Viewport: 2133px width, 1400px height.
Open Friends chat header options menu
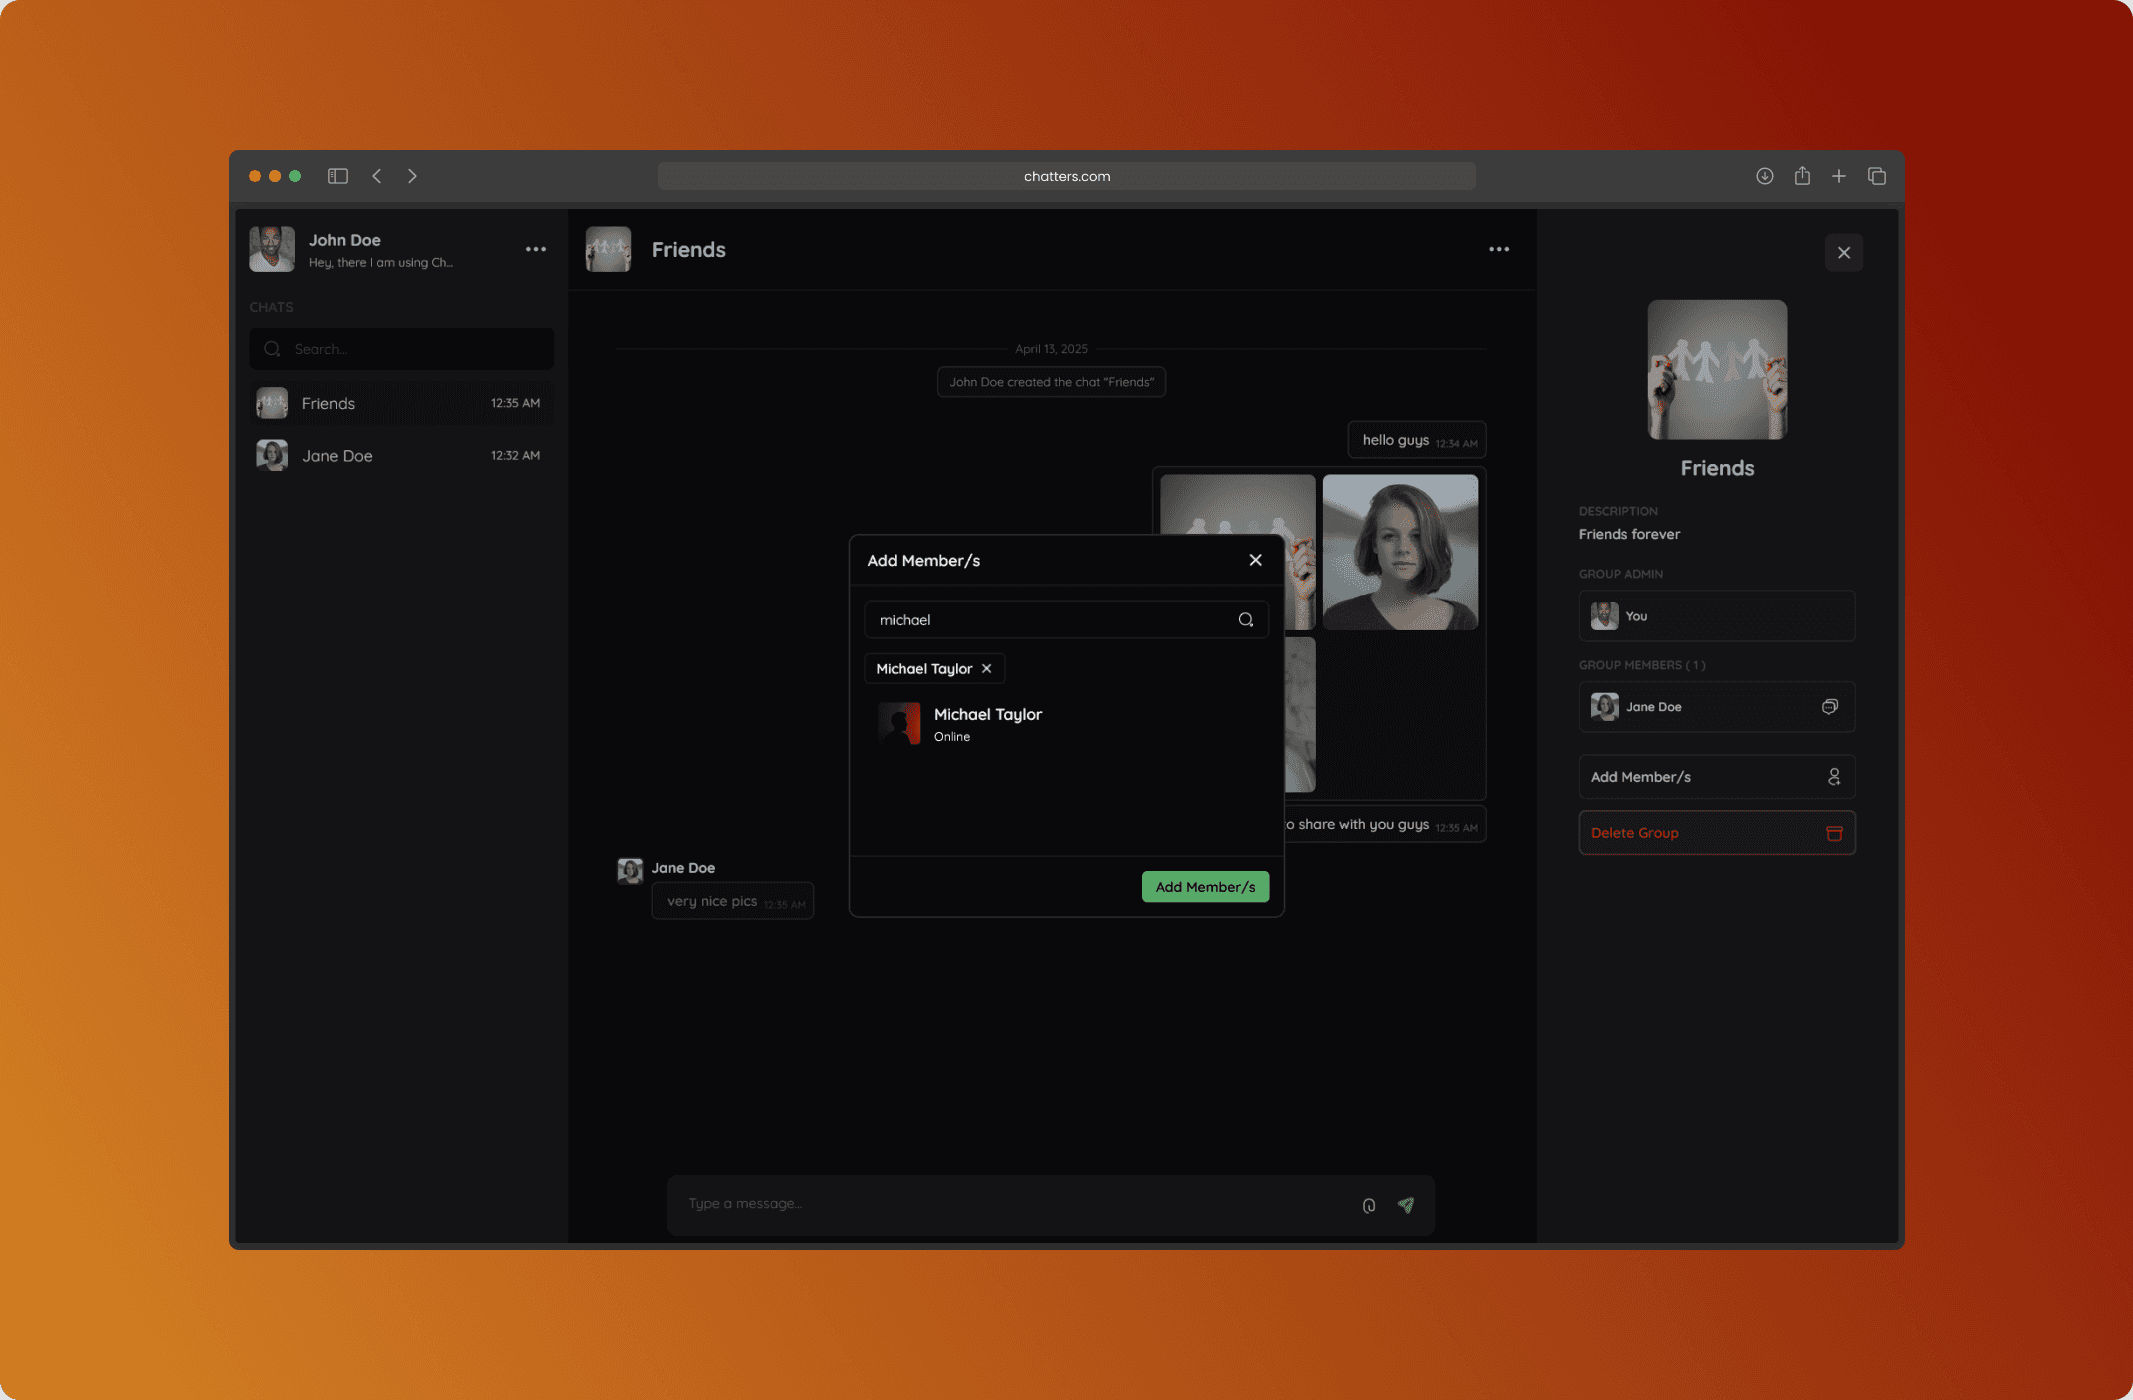1499,249
